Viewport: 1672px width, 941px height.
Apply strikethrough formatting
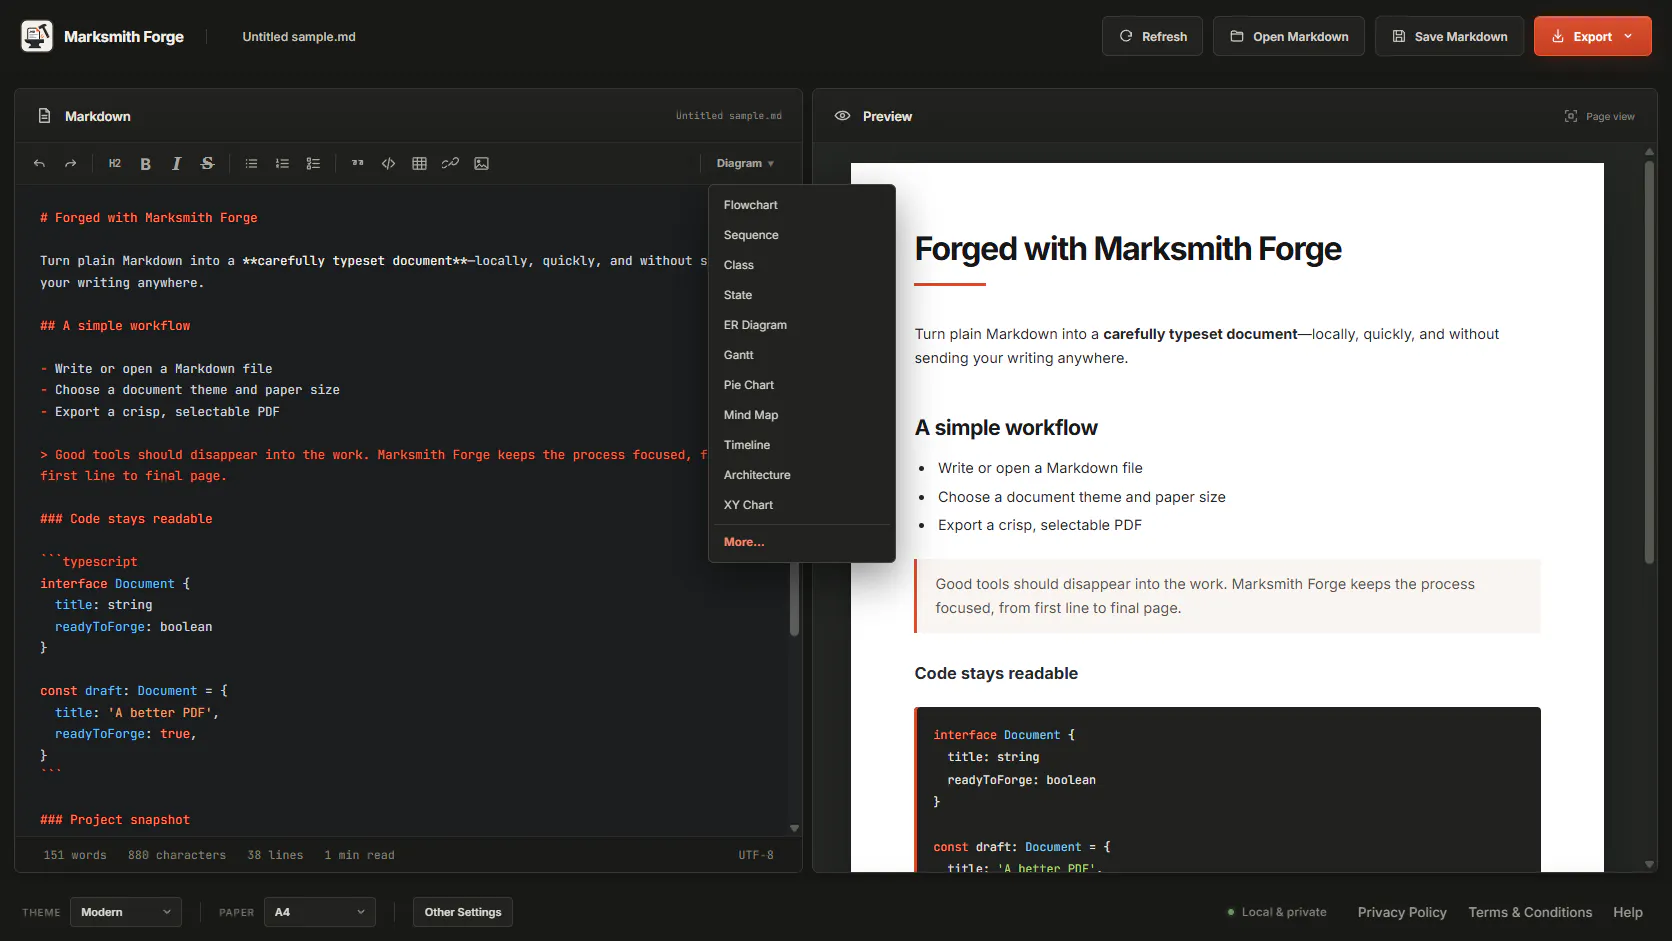pyautogui.click(x=208, y=163)
